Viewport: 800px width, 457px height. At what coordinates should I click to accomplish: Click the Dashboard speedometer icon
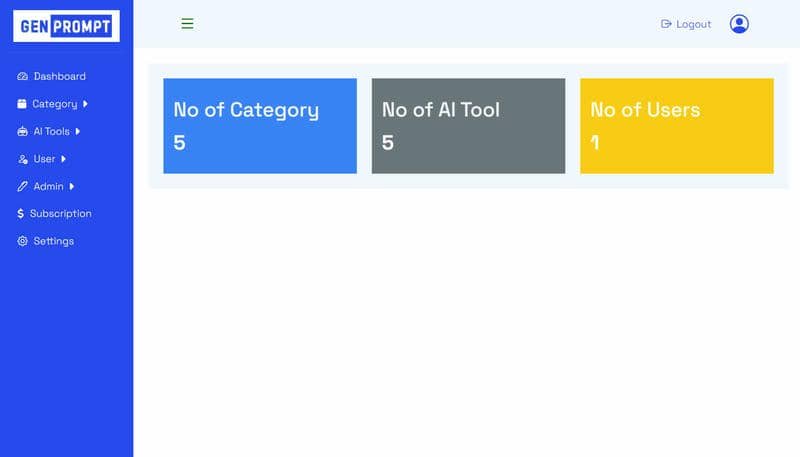coord(22,77)
